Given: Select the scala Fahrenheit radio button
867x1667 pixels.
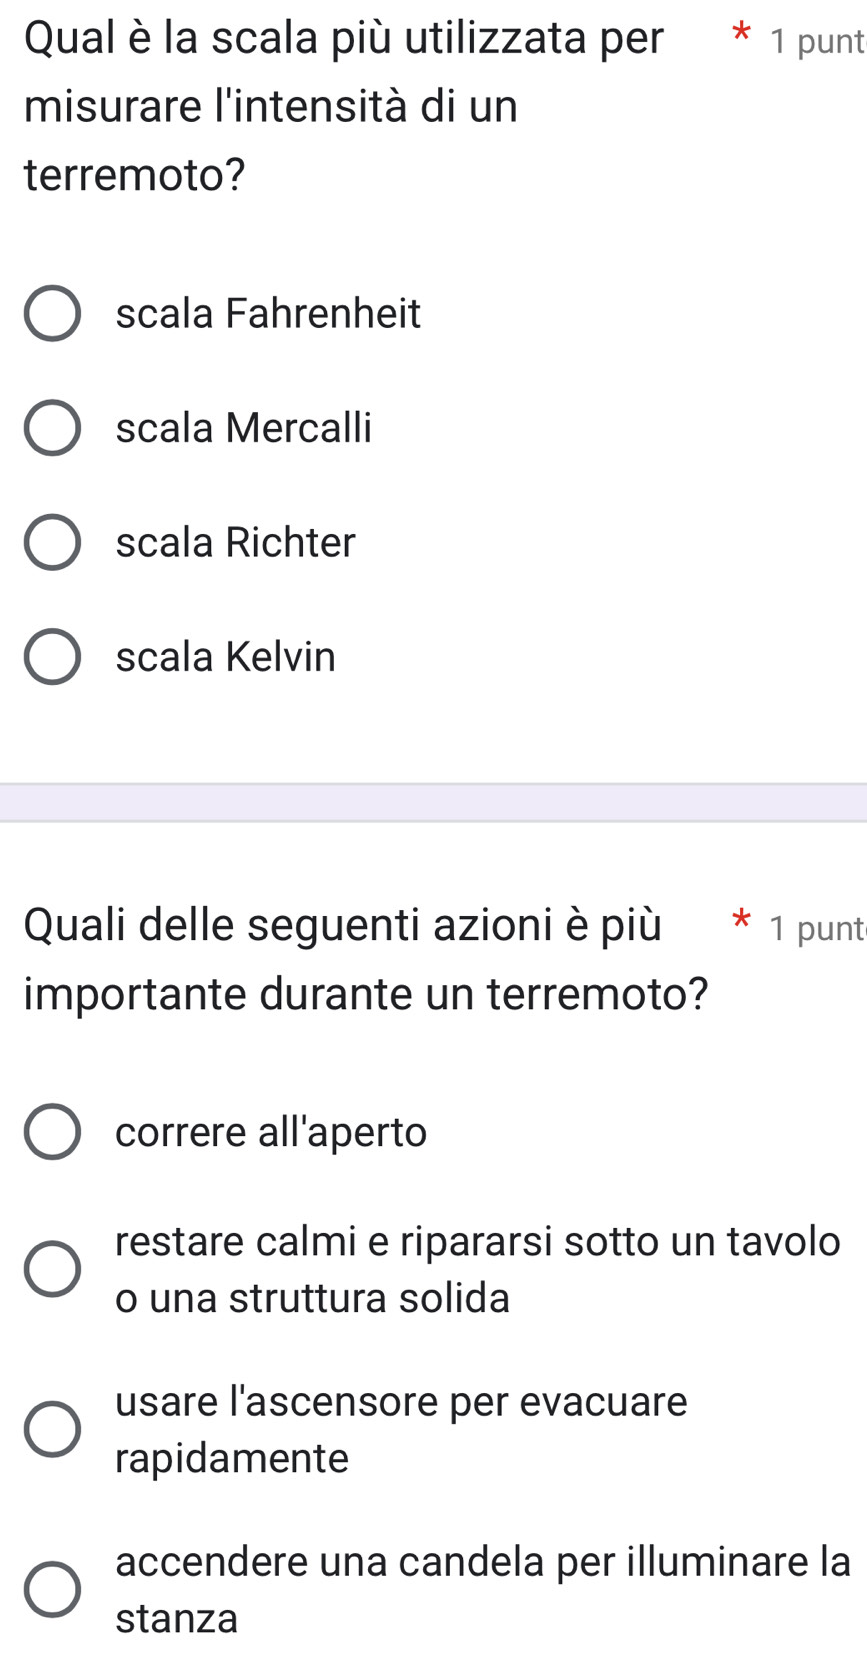Looking at the screenshot, I should pos(52,314).
